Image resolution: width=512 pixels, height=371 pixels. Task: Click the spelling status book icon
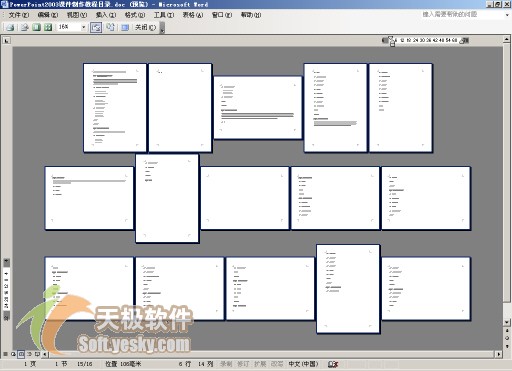tap(332, 364)
